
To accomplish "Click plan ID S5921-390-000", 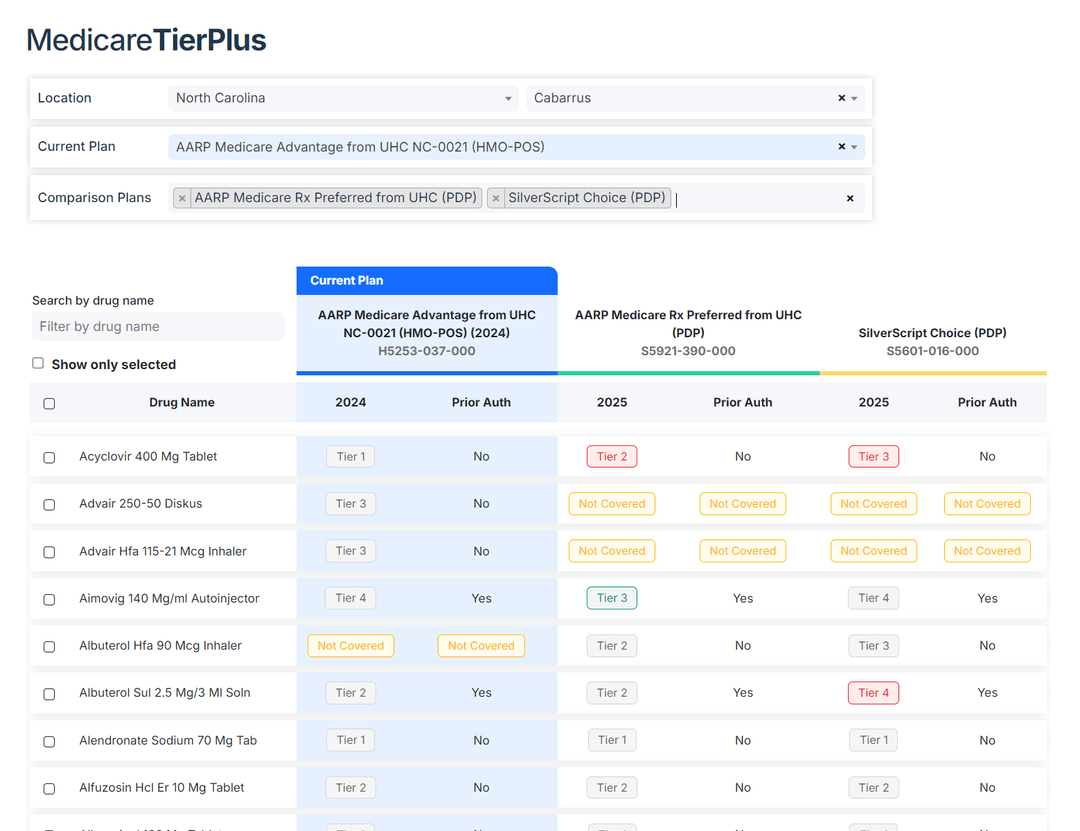I will 688,351.
